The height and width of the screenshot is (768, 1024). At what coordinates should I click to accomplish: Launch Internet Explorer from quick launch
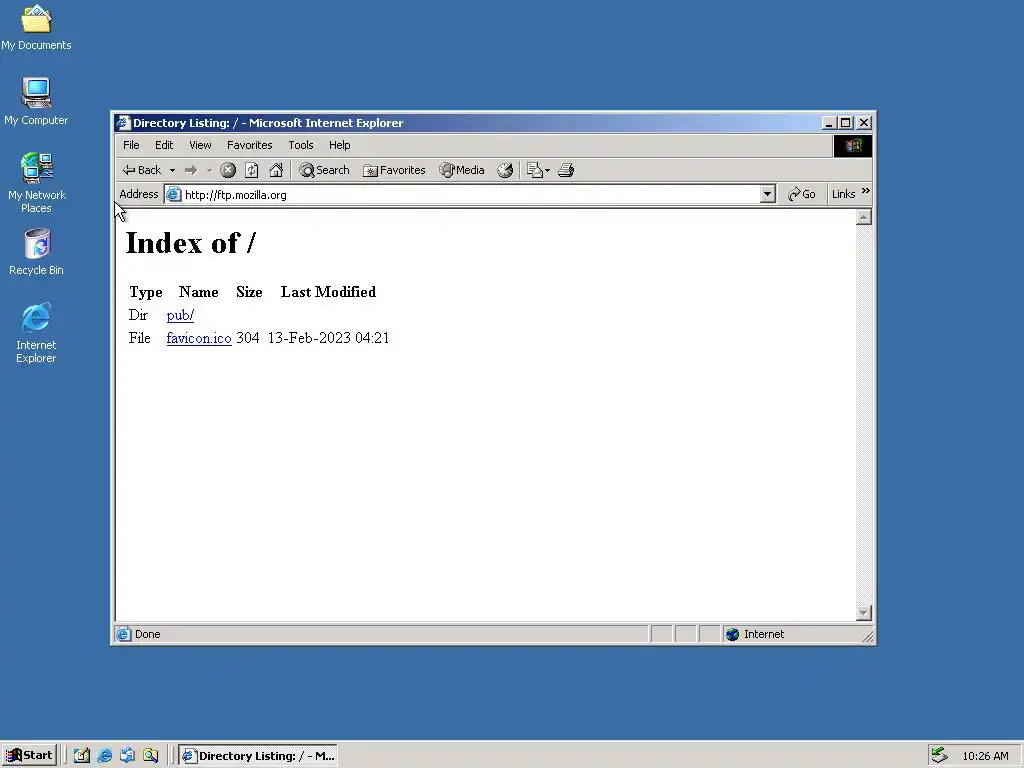(x=104, y=756)
